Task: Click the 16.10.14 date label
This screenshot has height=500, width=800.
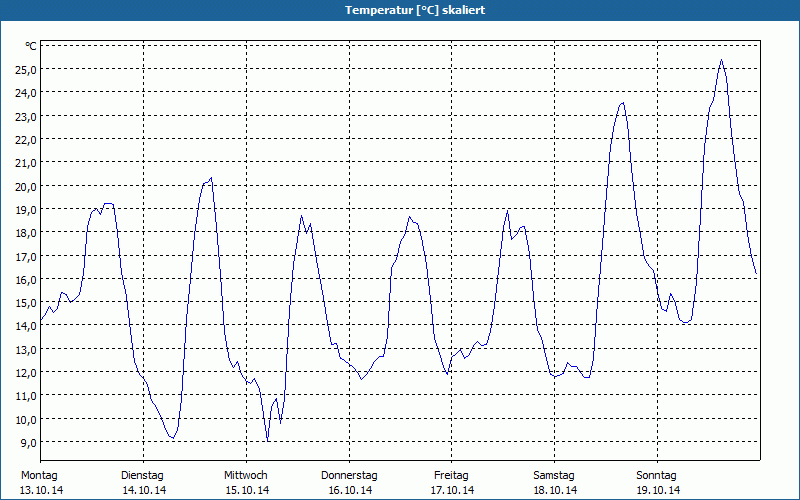Action: click(x=350, y=490)
